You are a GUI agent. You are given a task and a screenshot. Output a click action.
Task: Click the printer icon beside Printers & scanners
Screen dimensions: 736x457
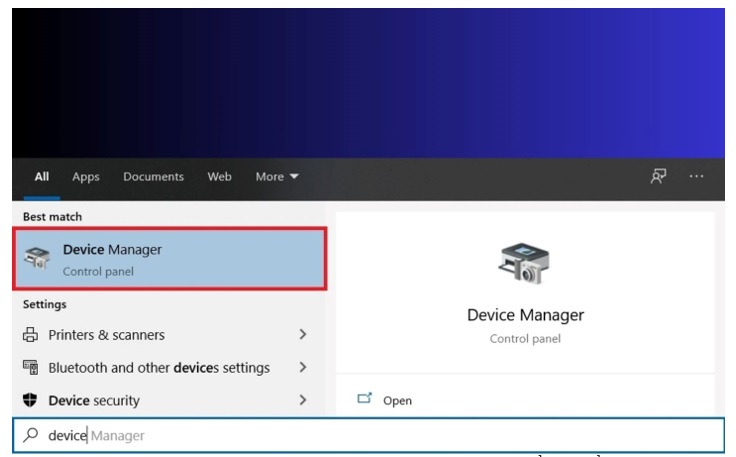click(x=30, y=335)
